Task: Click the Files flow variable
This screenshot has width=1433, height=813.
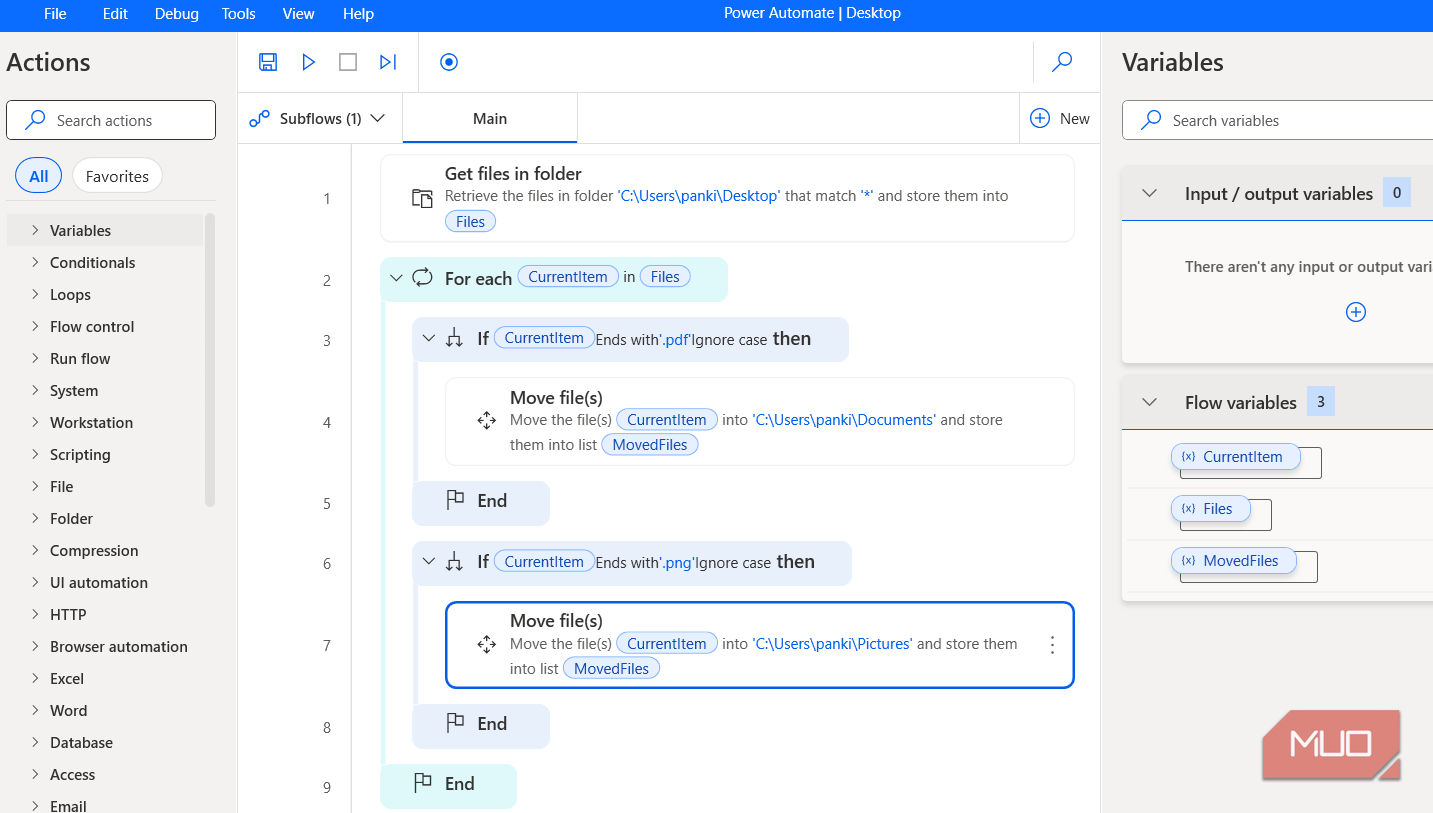Action: point(1210,509)
